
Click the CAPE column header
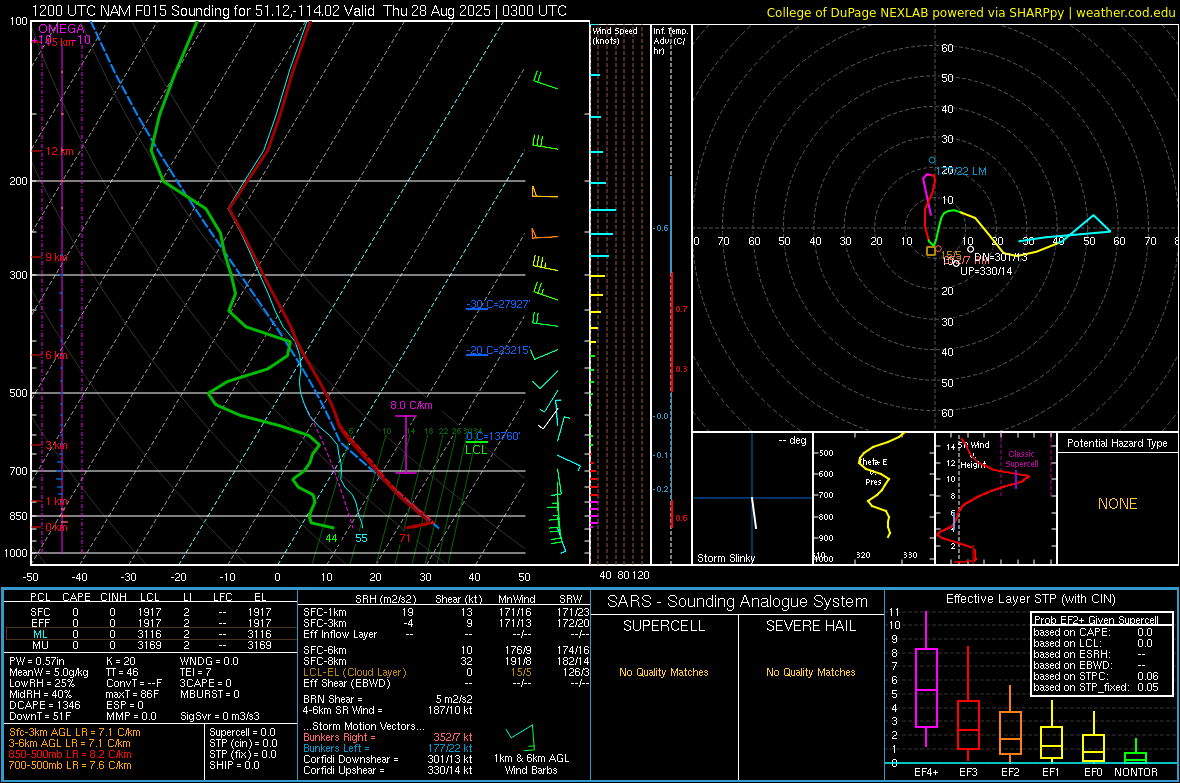76,597
